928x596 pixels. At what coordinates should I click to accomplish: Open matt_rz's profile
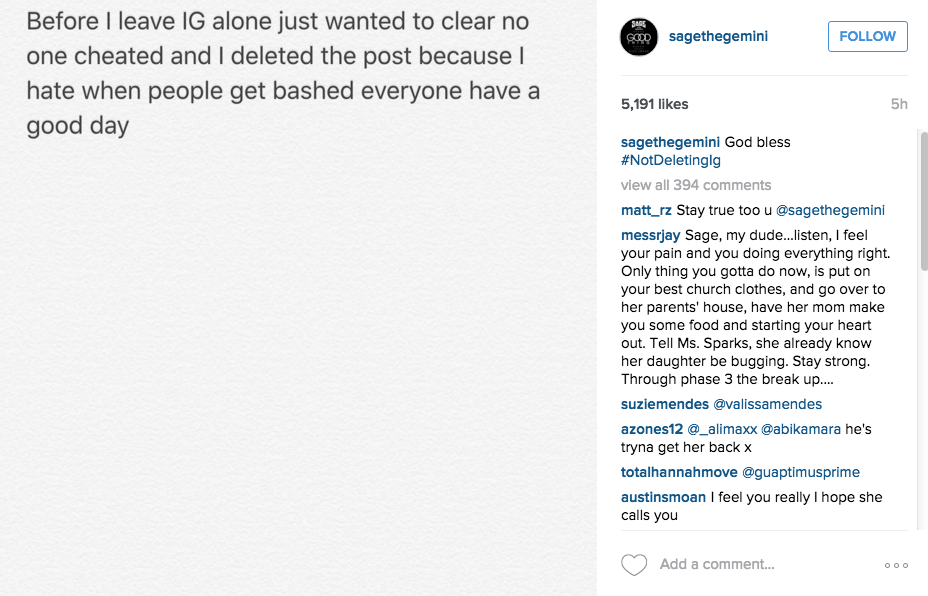pos(646,210)
